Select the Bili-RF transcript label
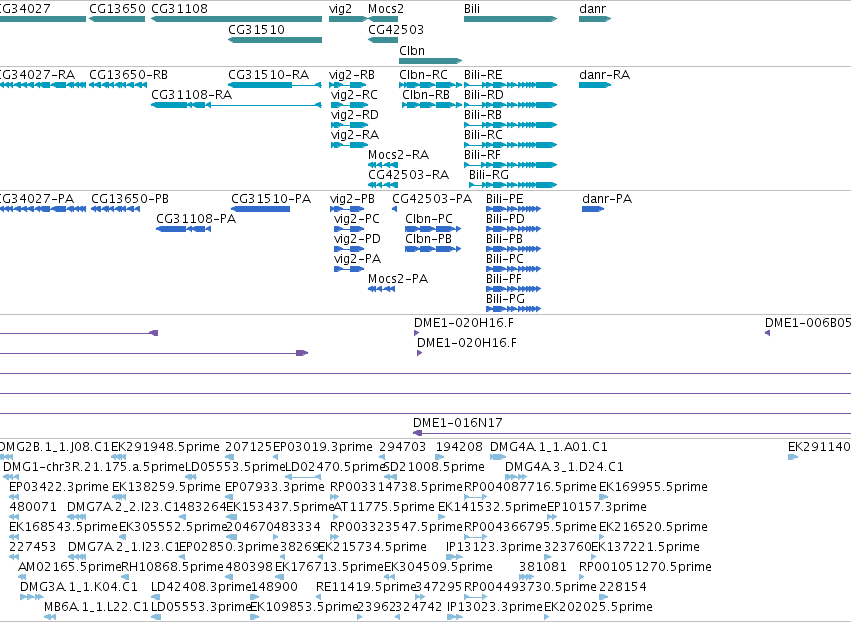Image resolution: width=851 pixels, height=622 pixels. [482, 155]
